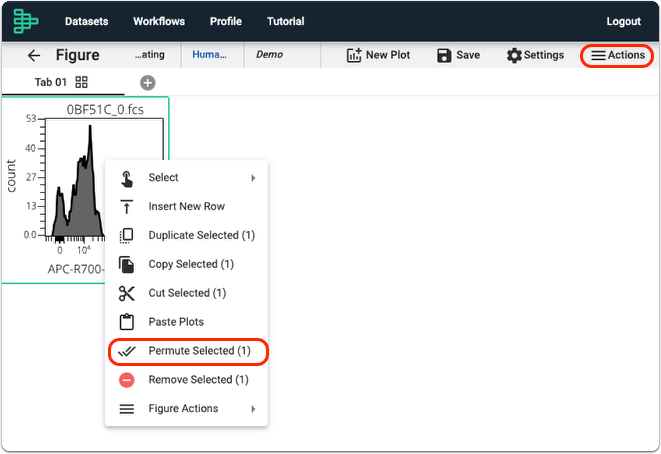This screenshot has height=454, width=661.
Task: Open the Settings button label
Action: coord(544,55)
